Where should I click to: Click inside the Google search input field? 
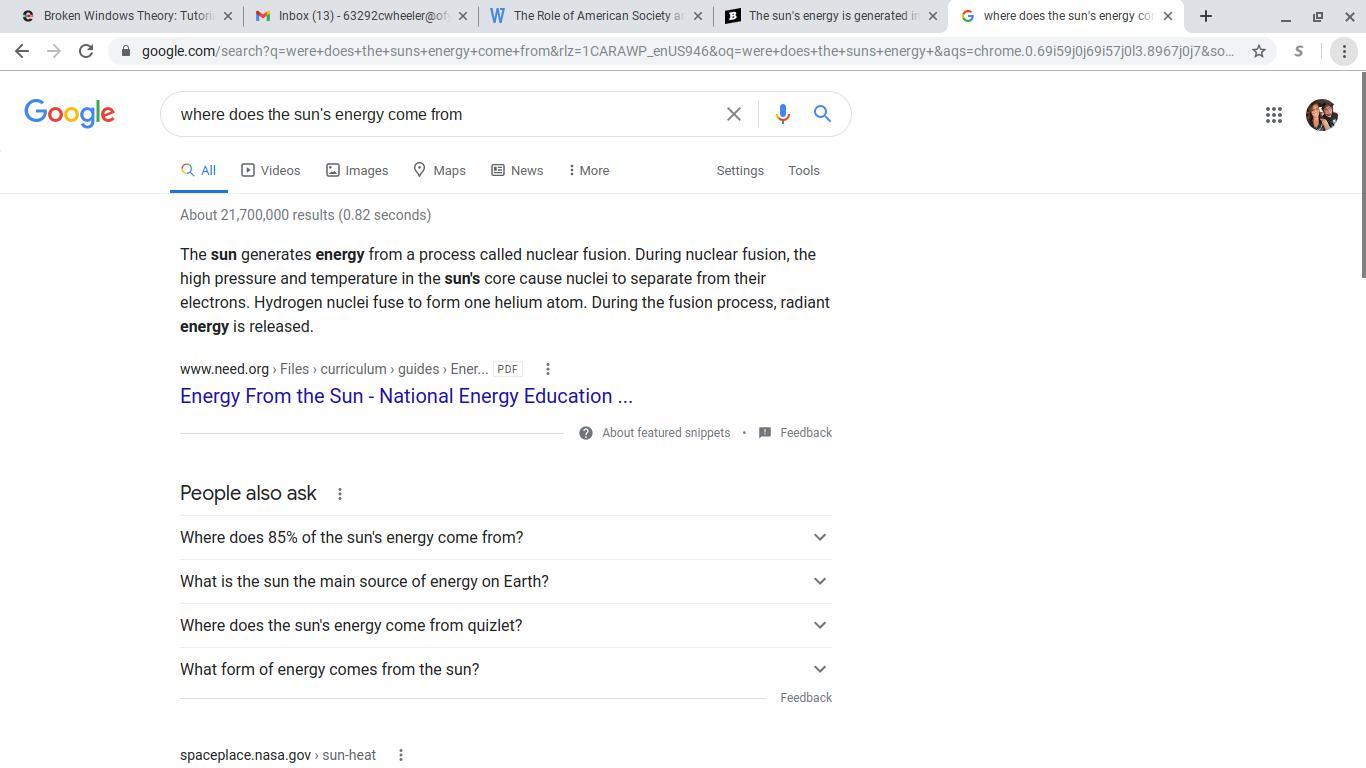(440, 115)
